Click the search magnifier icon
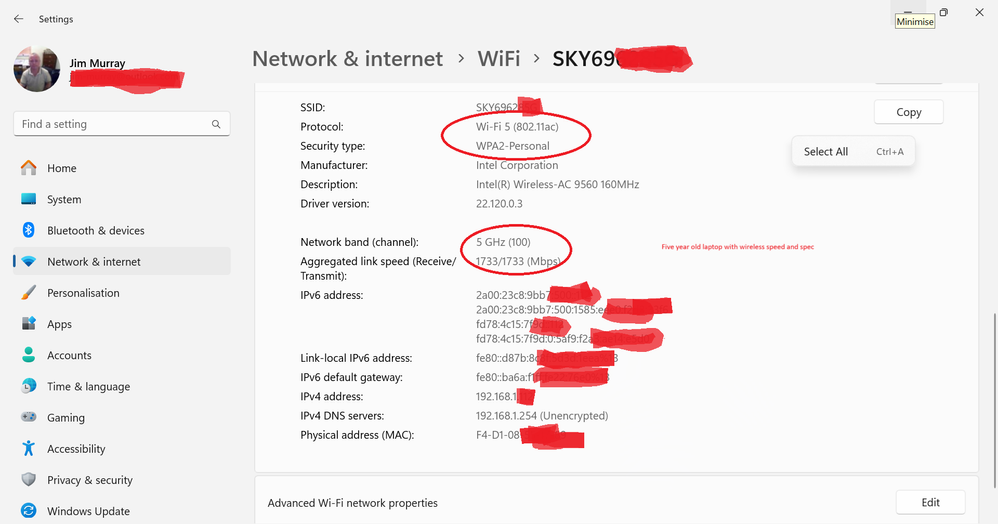The image size is (998, 524). (x=216, y=124)
